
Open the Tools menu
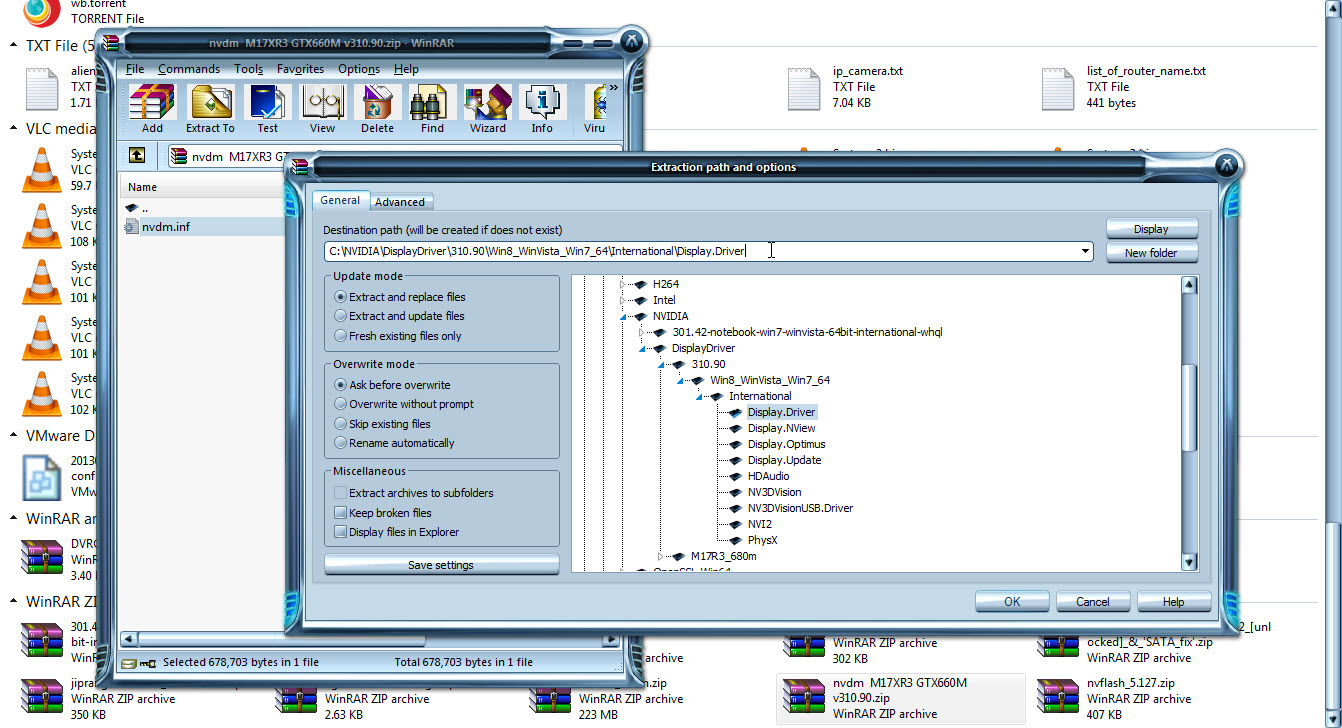click(x=248, y=69)
